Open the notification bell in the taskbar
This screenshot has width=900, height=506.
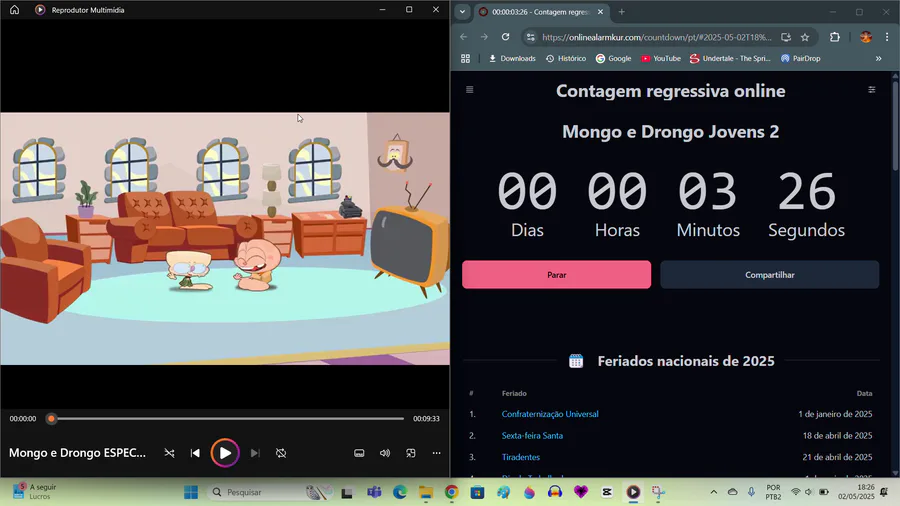point(885,492)
